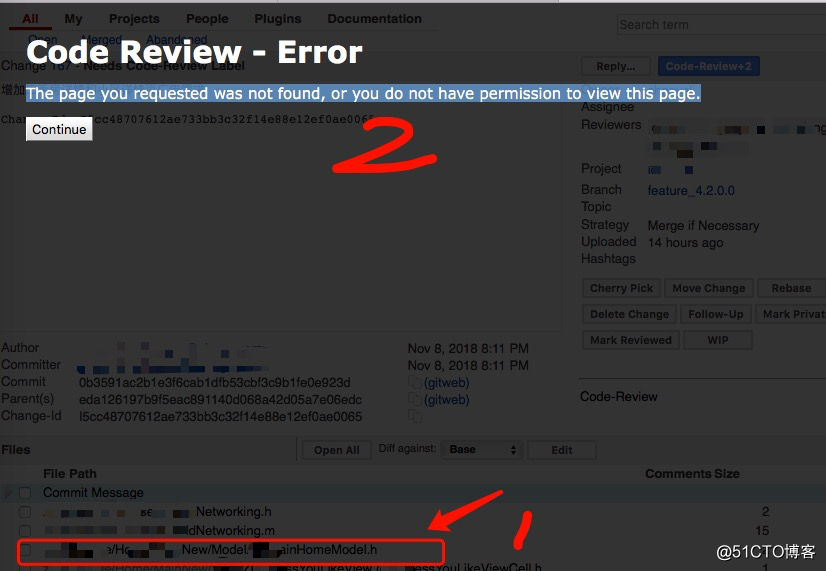The width and height of the screenshot is (826, 571).
Task: Toggle the checkbox beside ainHomeModel.h file
Action: pos(25,550)
